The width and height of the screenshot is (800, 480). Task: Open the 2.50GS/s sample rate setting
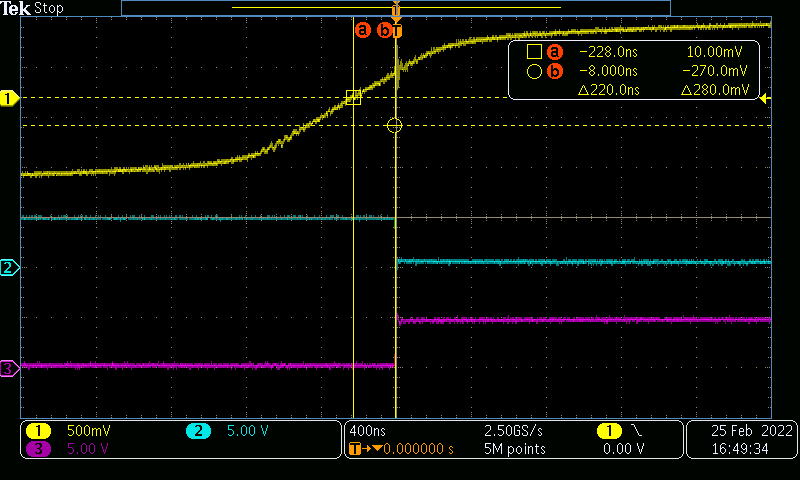(514, 431)
